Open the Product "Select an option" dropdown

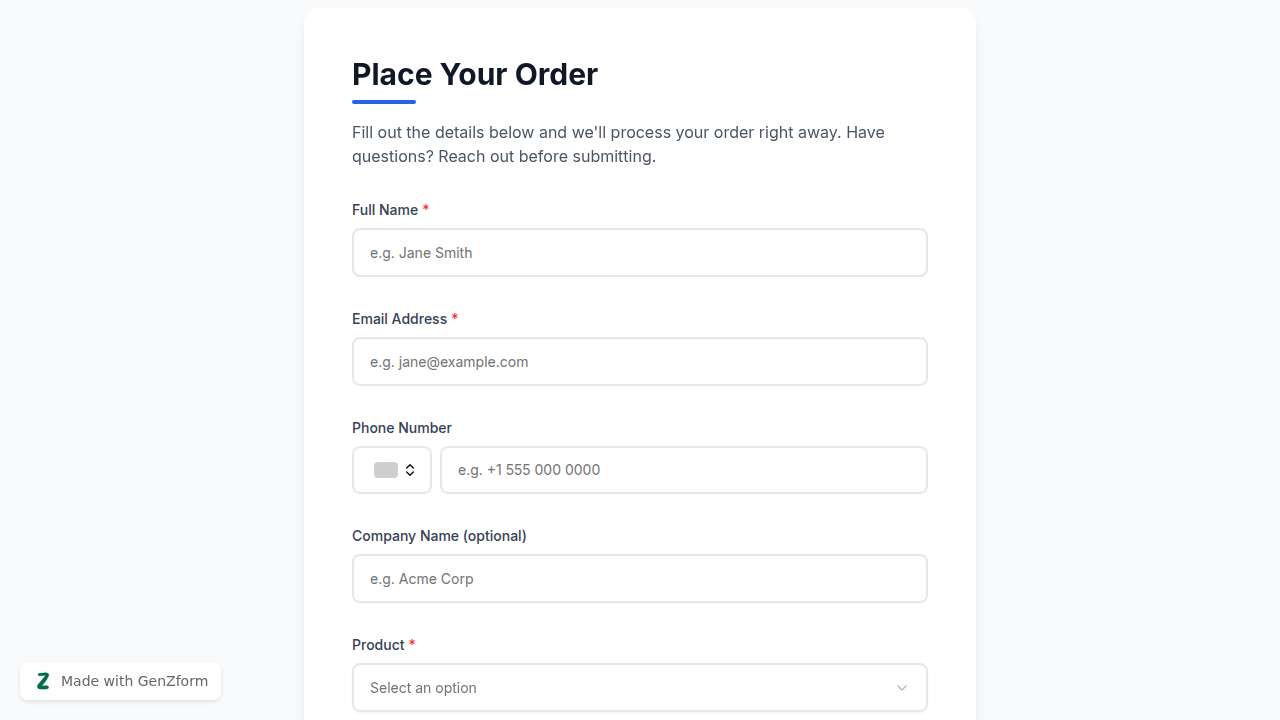pyautogui.click(x=640, y=688)
